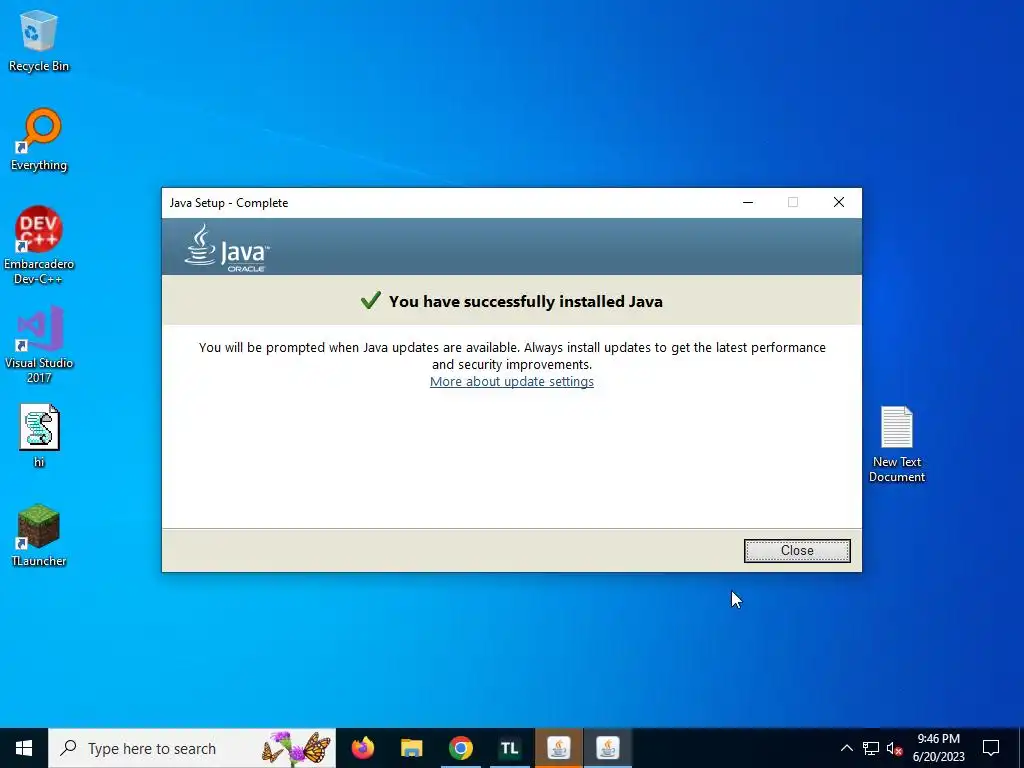Open Firefox from the taskbar
This screenshot has height=768, width=1024.
(363, 748)
